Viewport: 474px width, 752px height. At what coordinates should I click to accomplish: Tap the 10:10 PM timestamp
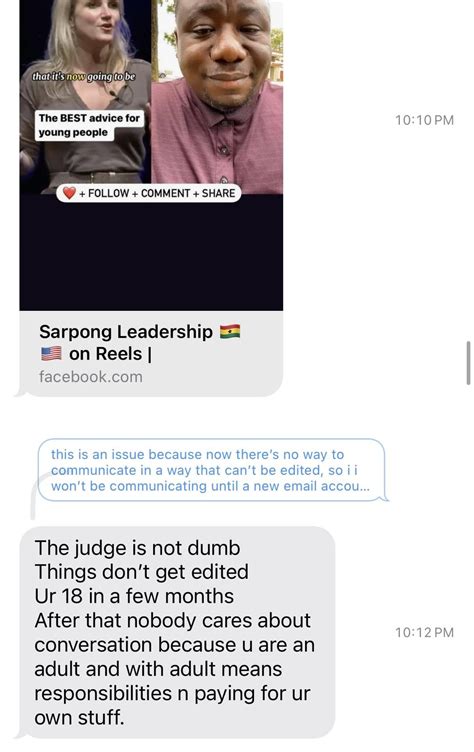pos(424,120)
